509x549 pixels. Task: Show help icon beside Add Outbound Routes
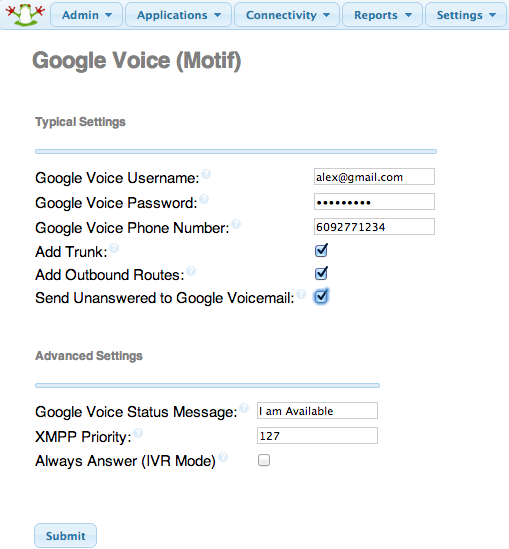click(x=191, y=271)
